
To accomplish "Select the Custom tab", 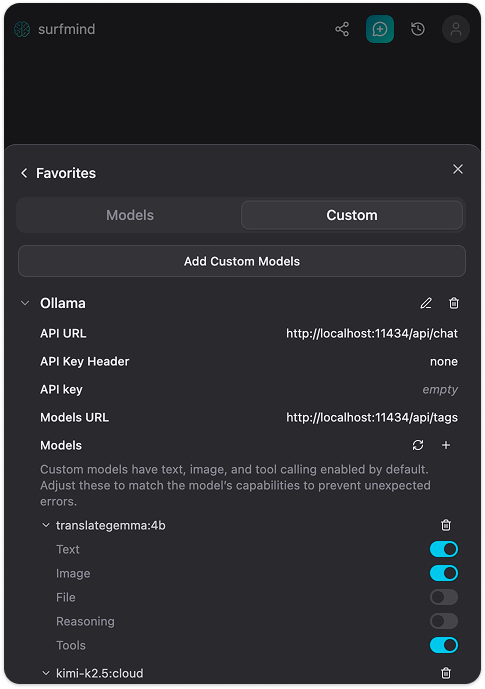I will coord(352,215).
